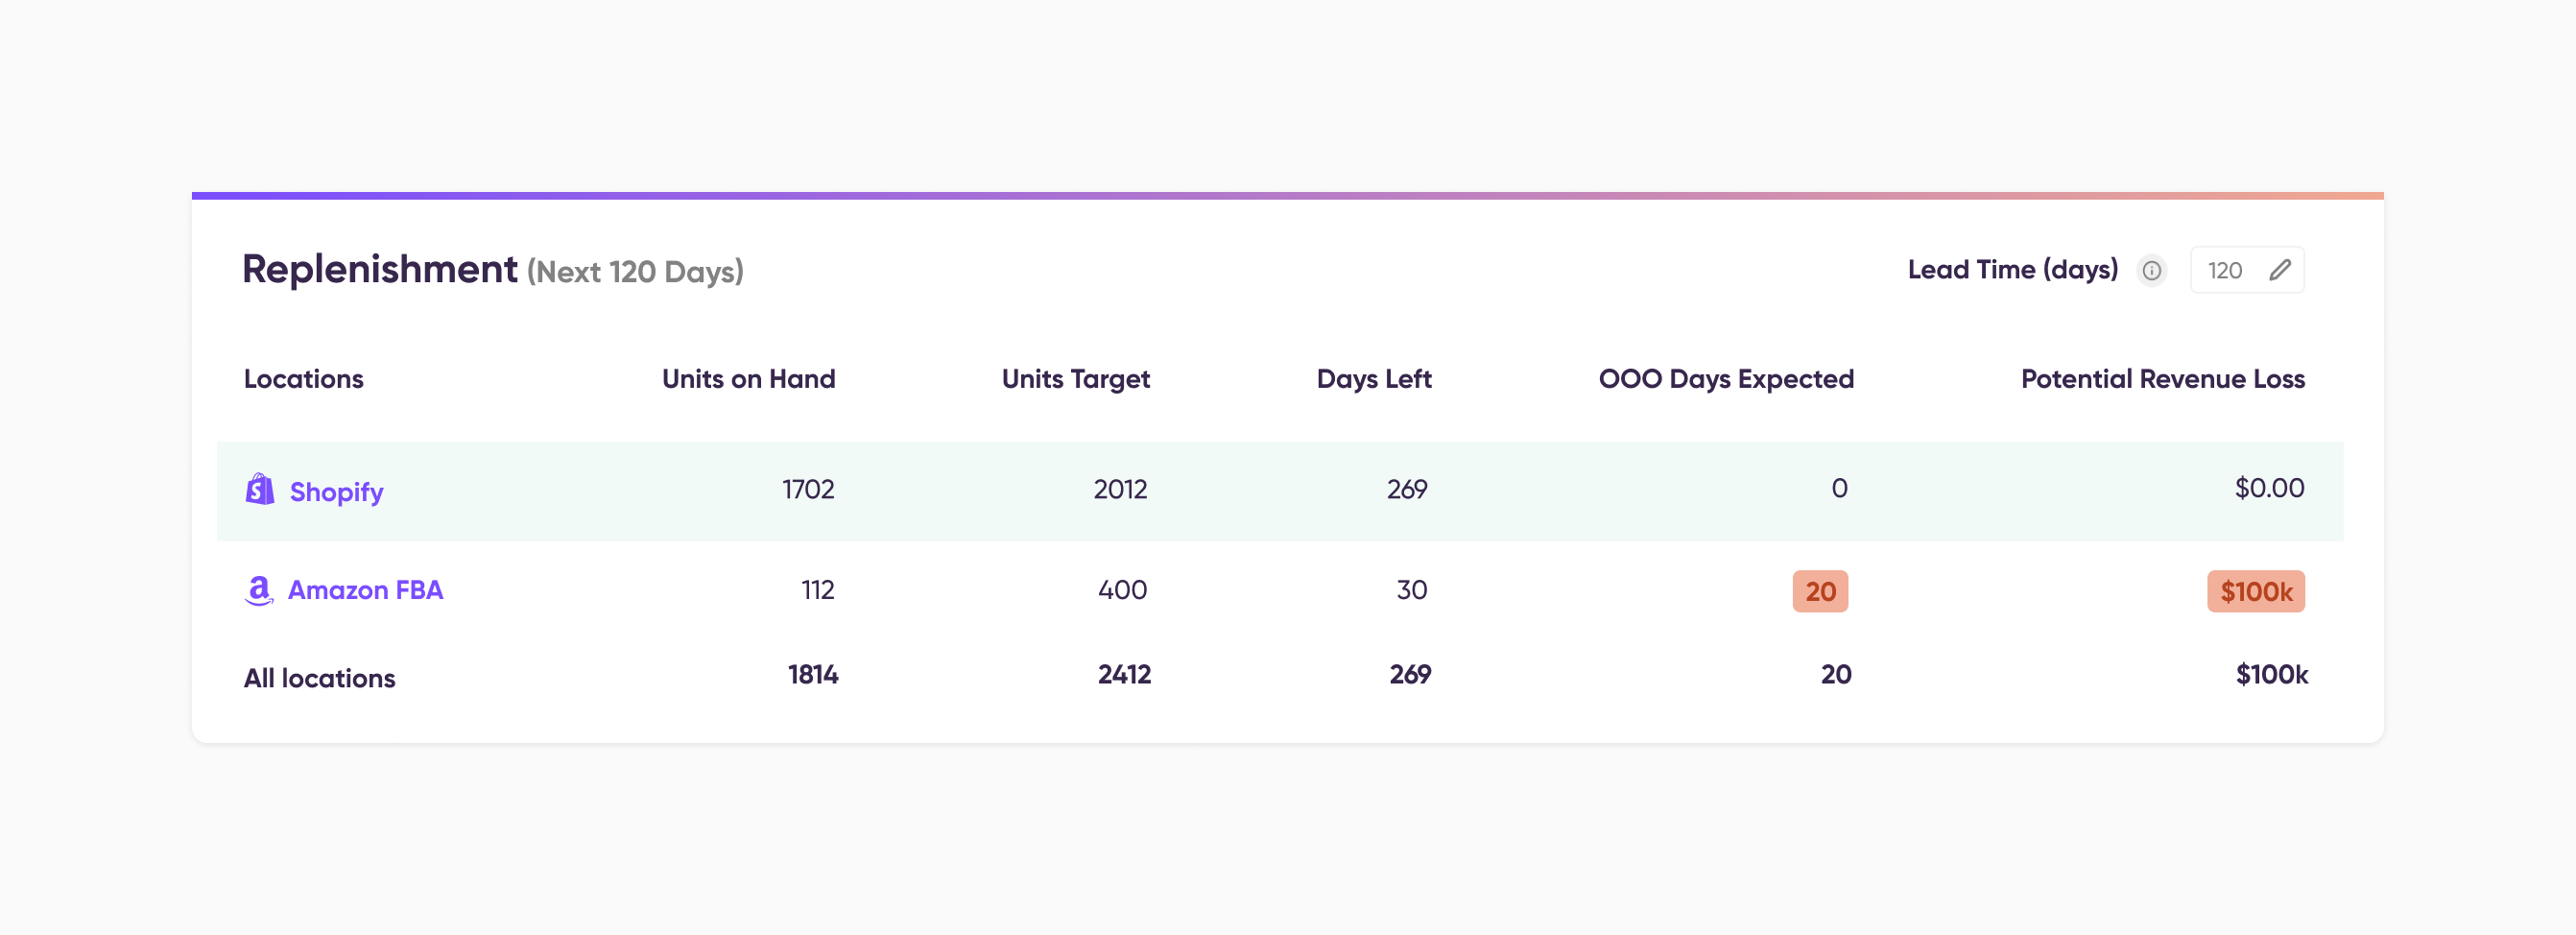2576x935 pixels.
Task: Click the Potential Revenue Loss header
Action: coord(2163,379)
